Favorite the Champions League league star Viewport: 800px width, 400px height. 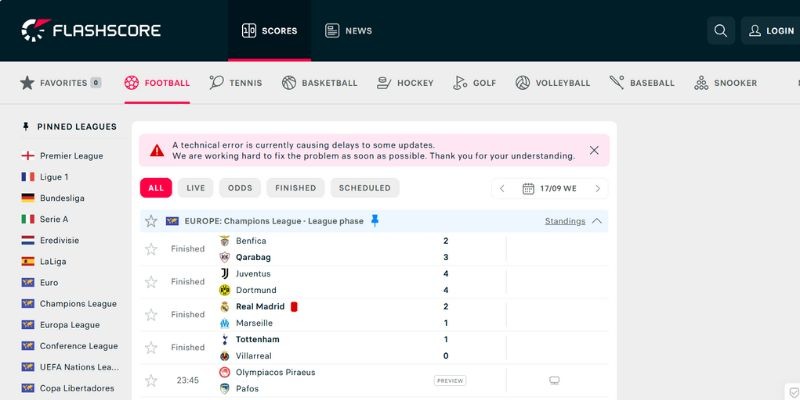pos(151,221)
